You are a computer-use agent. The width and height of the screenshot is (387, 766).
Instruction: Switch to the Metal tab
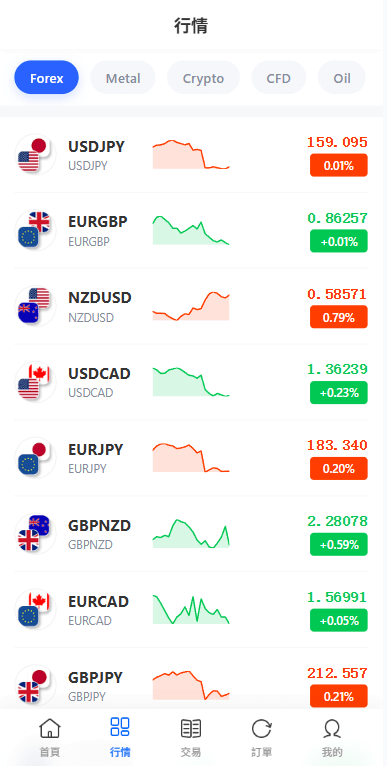(123, 78)
